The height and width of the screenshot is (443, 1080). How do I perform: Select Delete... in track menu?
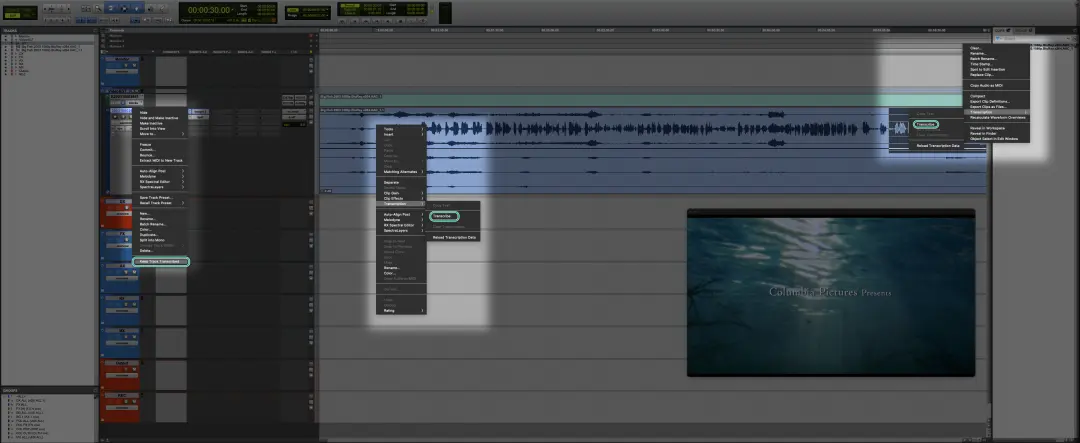click(x=159, y=251)
